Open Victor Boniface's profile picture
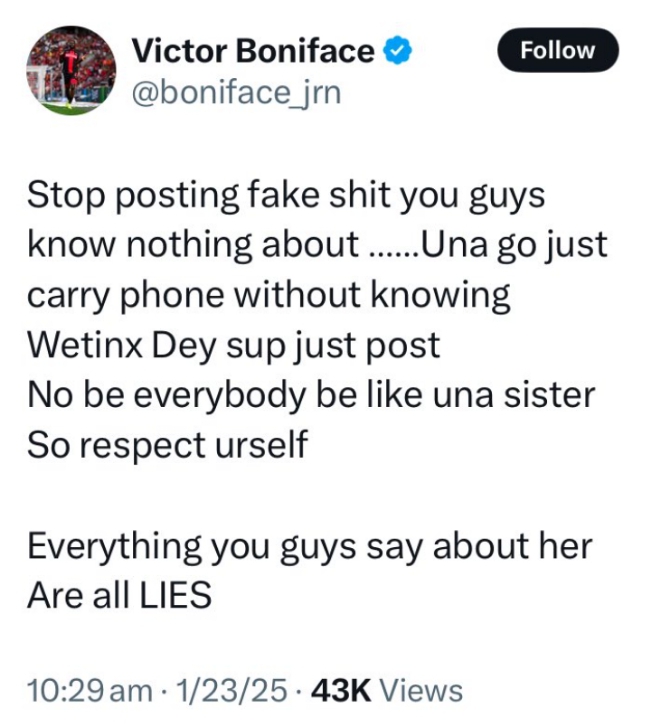Image resolution: width=651 pixels, height=727 pixels. [x=71, y=70]
